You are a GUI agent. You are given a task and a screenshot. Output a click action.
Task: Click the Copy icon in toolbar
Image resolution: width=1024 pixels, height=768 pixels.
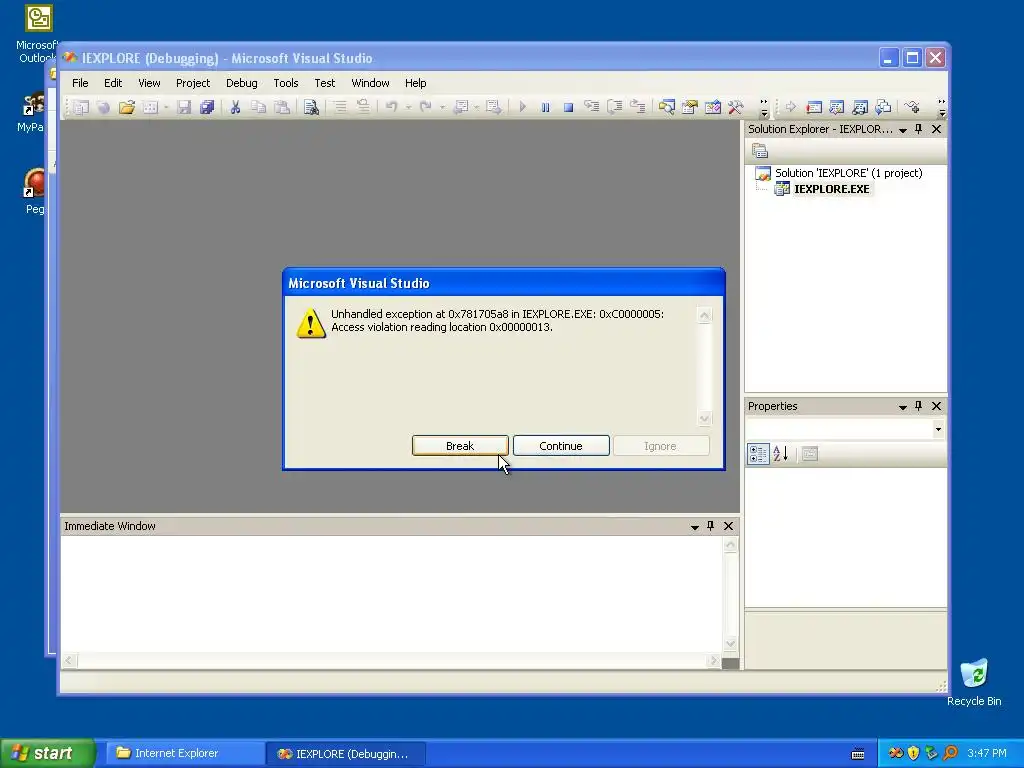259,107
